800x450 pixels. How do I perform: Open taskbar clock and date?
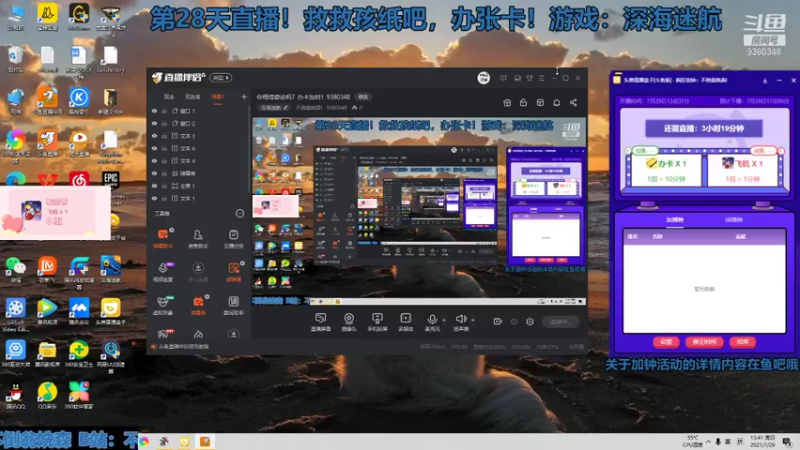[763, 441]
